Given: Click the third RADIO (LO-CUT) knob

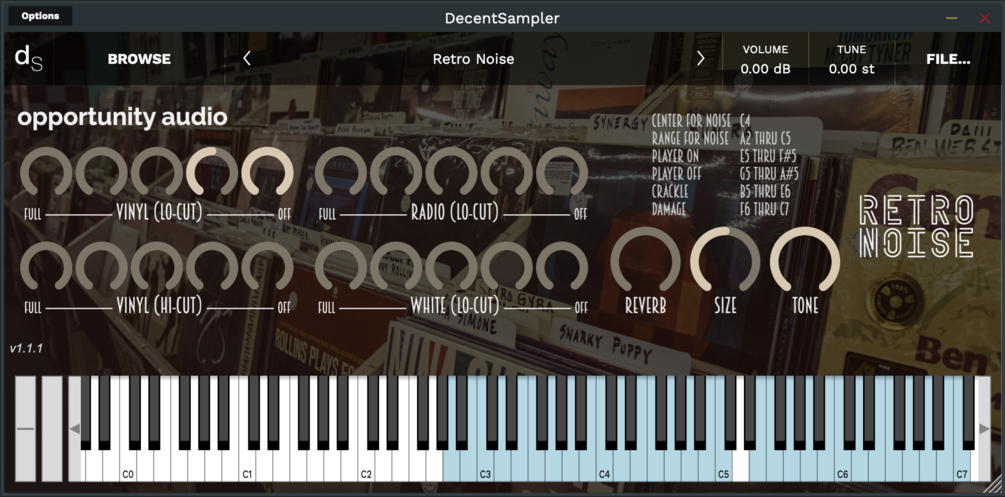Looking at the screenshot, I should [x=452, y=173].
